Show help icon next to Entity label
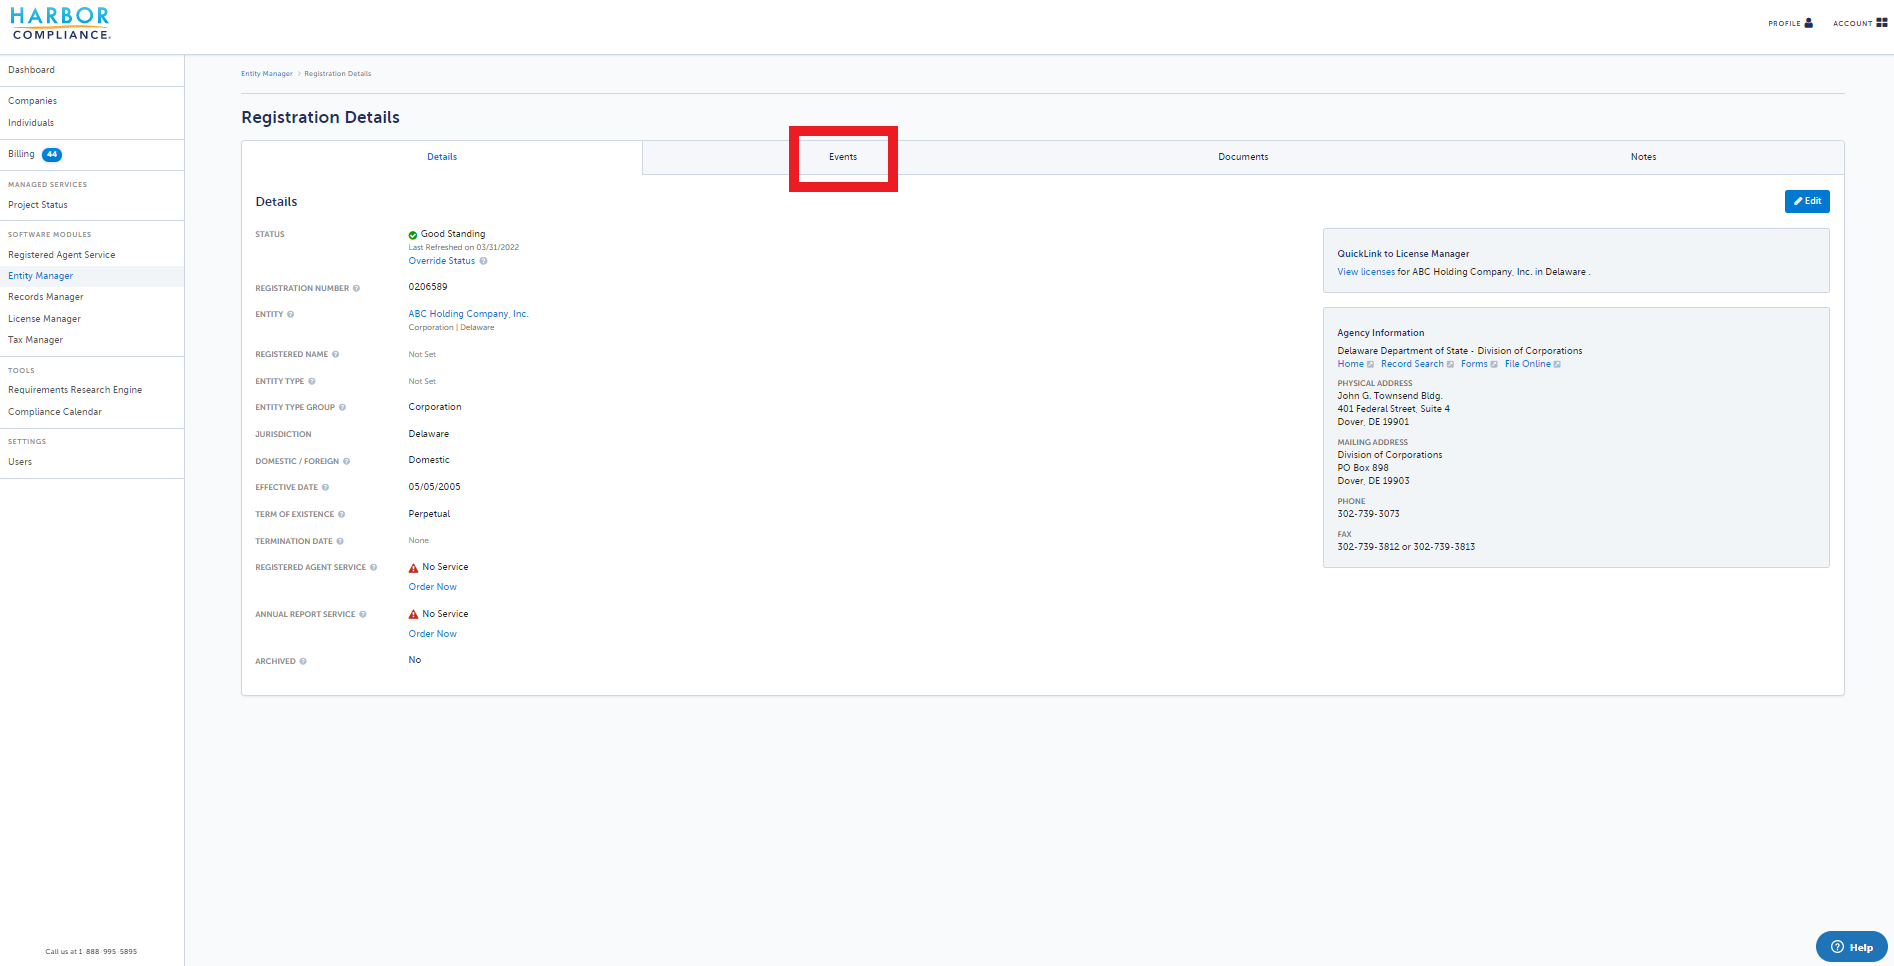The width and height of the screenshot is (1894, 966). [x=291, y=314]
